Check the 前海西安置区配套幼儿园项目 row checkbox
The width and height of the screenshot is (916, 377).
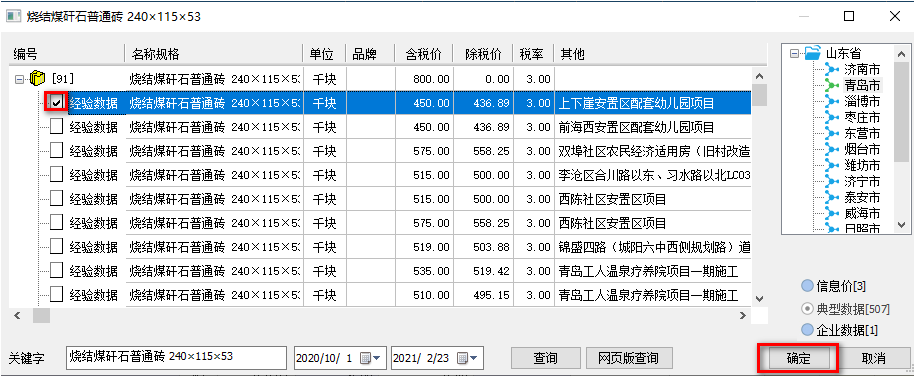click(57, 127)
